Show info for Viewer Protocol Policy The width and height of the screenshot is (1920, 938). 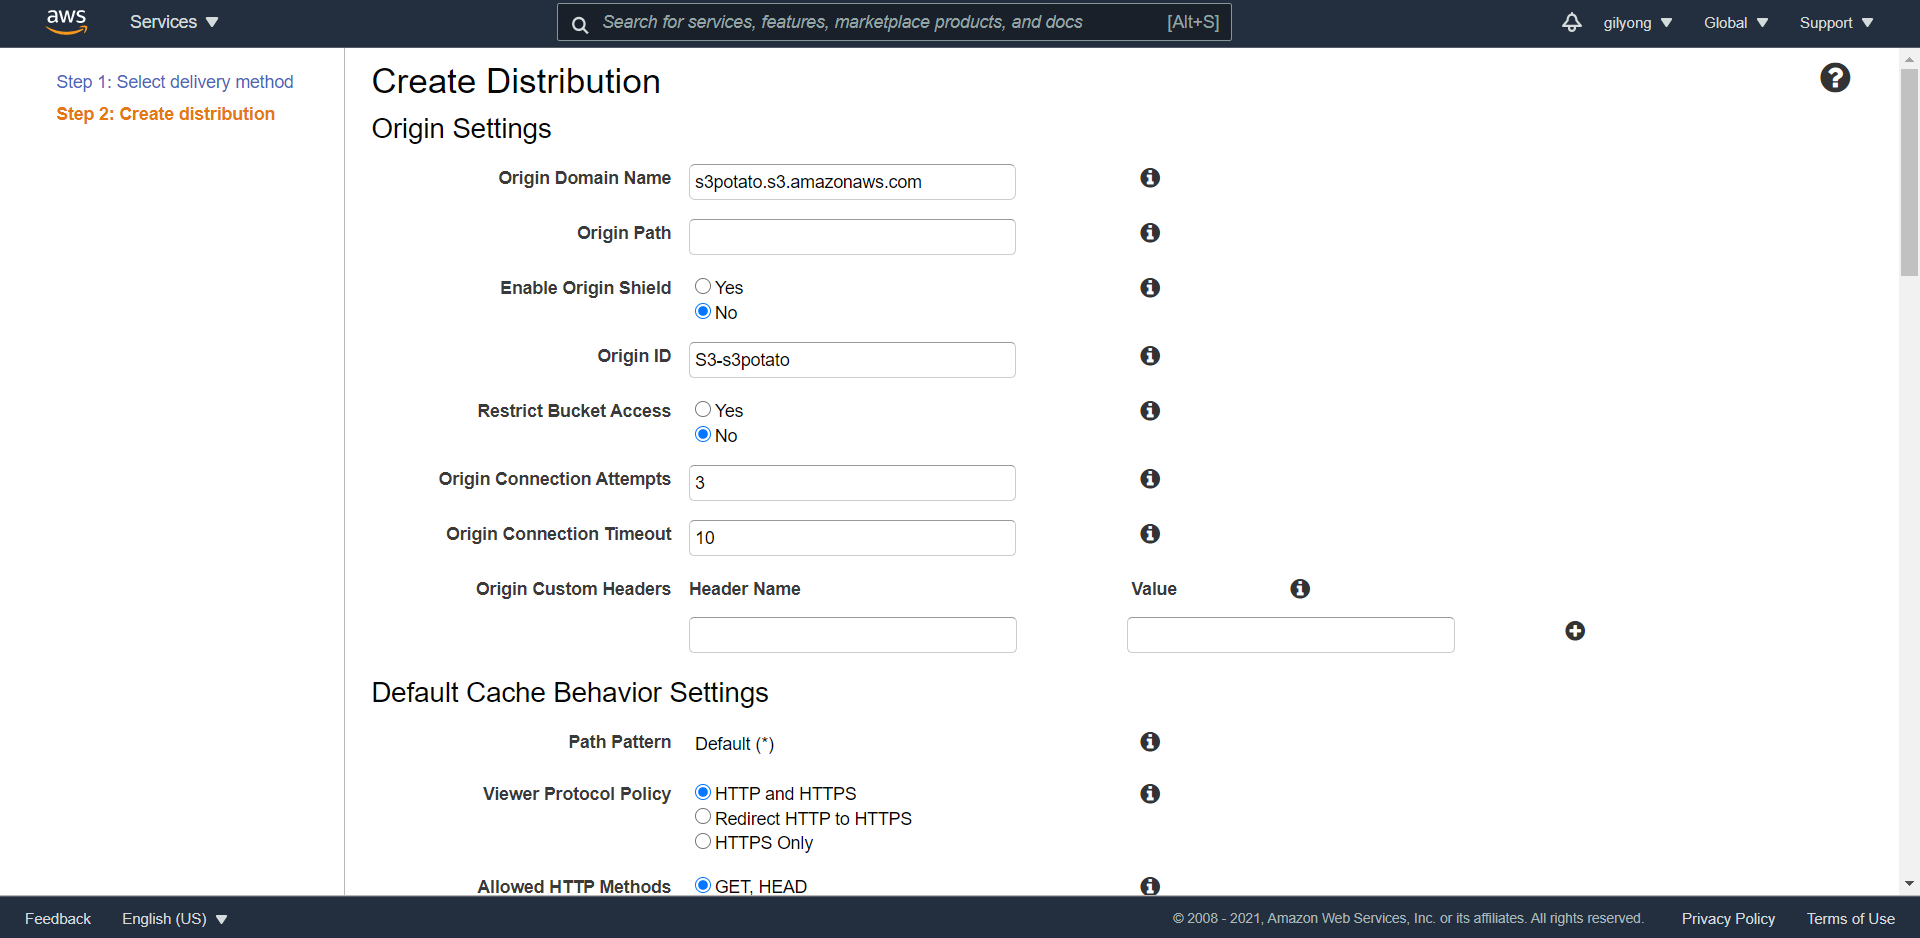1150,794
